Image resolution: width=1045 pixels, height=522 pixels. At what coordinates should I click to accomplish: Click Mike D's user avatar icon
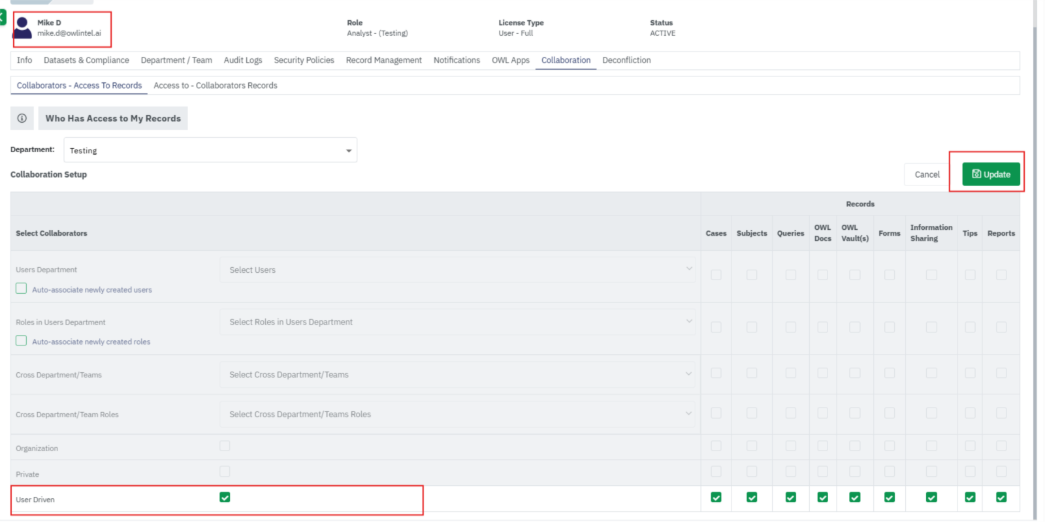click(22, 27)
